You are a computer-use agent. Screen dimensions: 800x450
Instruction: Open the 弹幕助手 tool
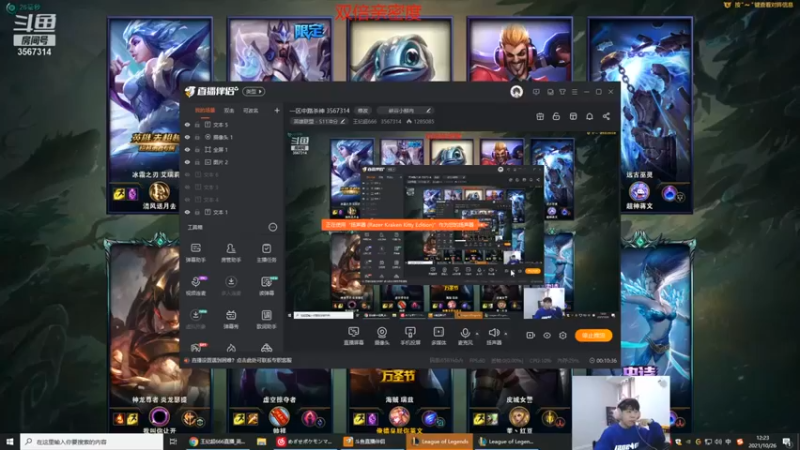tap(195, 253)
